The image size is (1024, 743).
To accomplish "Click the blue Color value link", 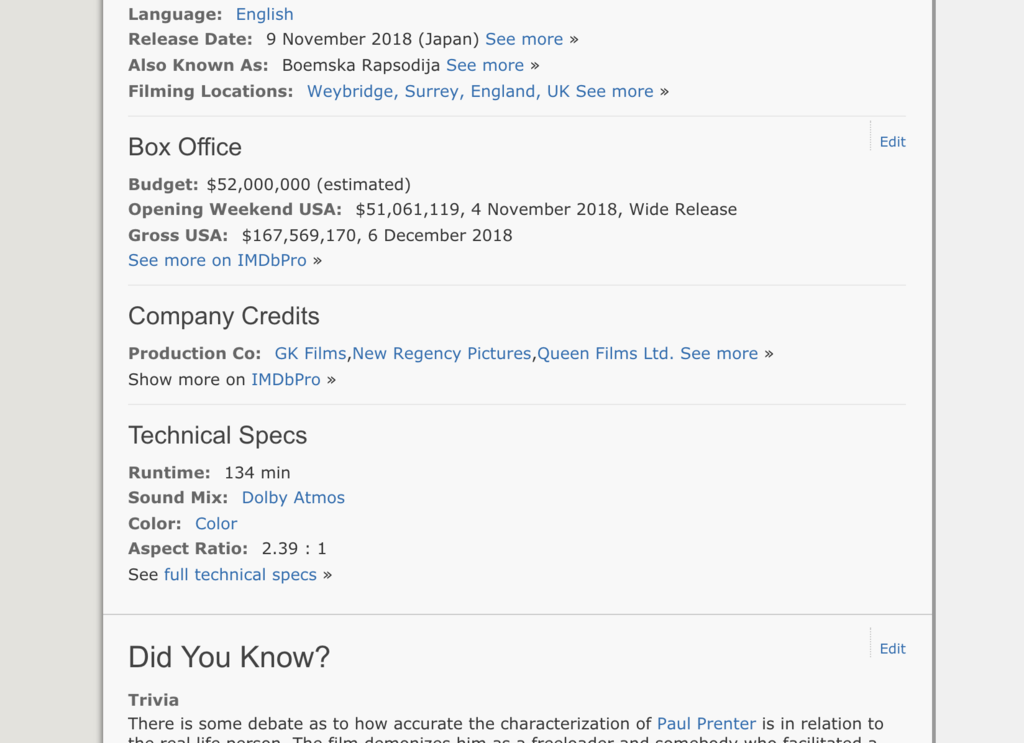I will point(216,524).
